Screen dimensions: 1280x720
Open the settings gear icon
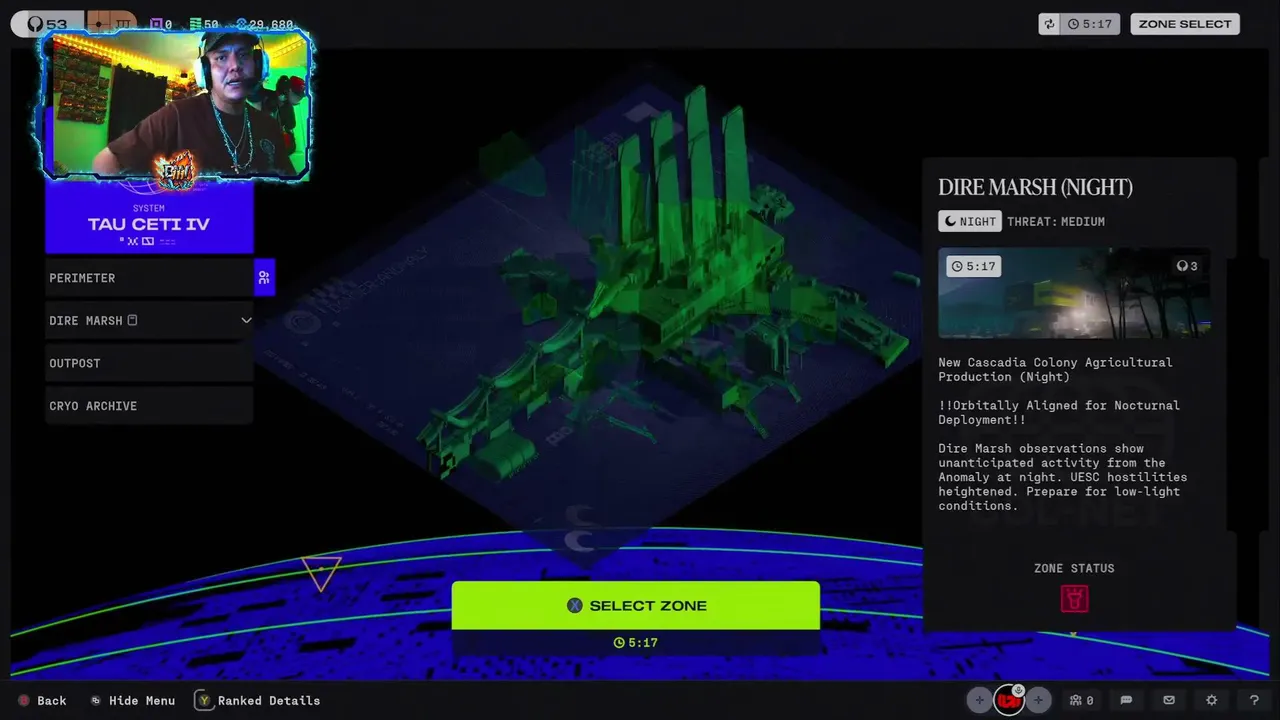(1212, 701)
